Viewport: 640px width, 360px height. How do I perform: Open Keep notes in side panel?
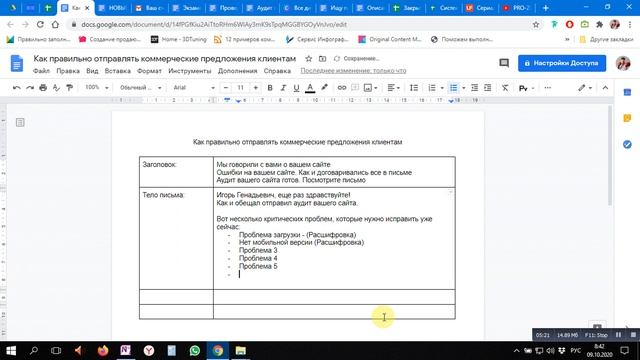[x=627, y=118]
